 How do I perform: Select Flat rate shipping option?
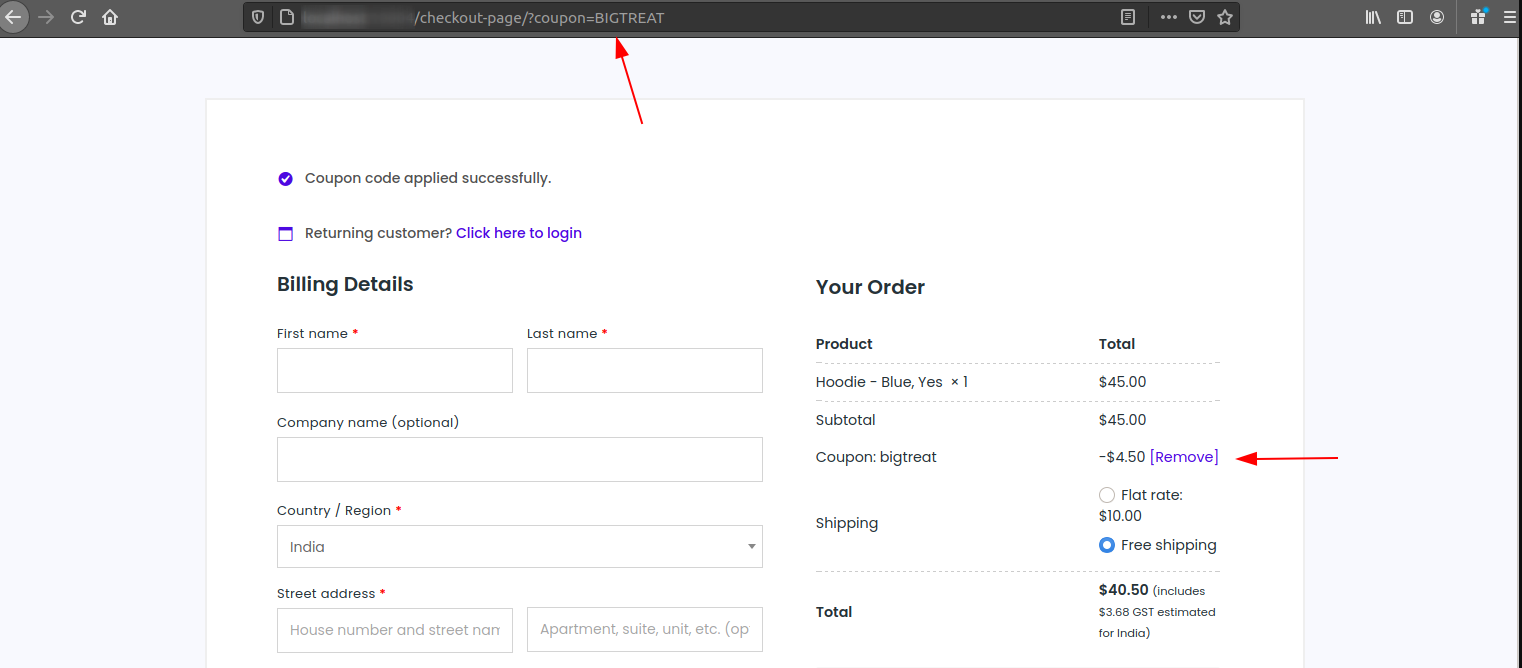[x=1107, y=495]
